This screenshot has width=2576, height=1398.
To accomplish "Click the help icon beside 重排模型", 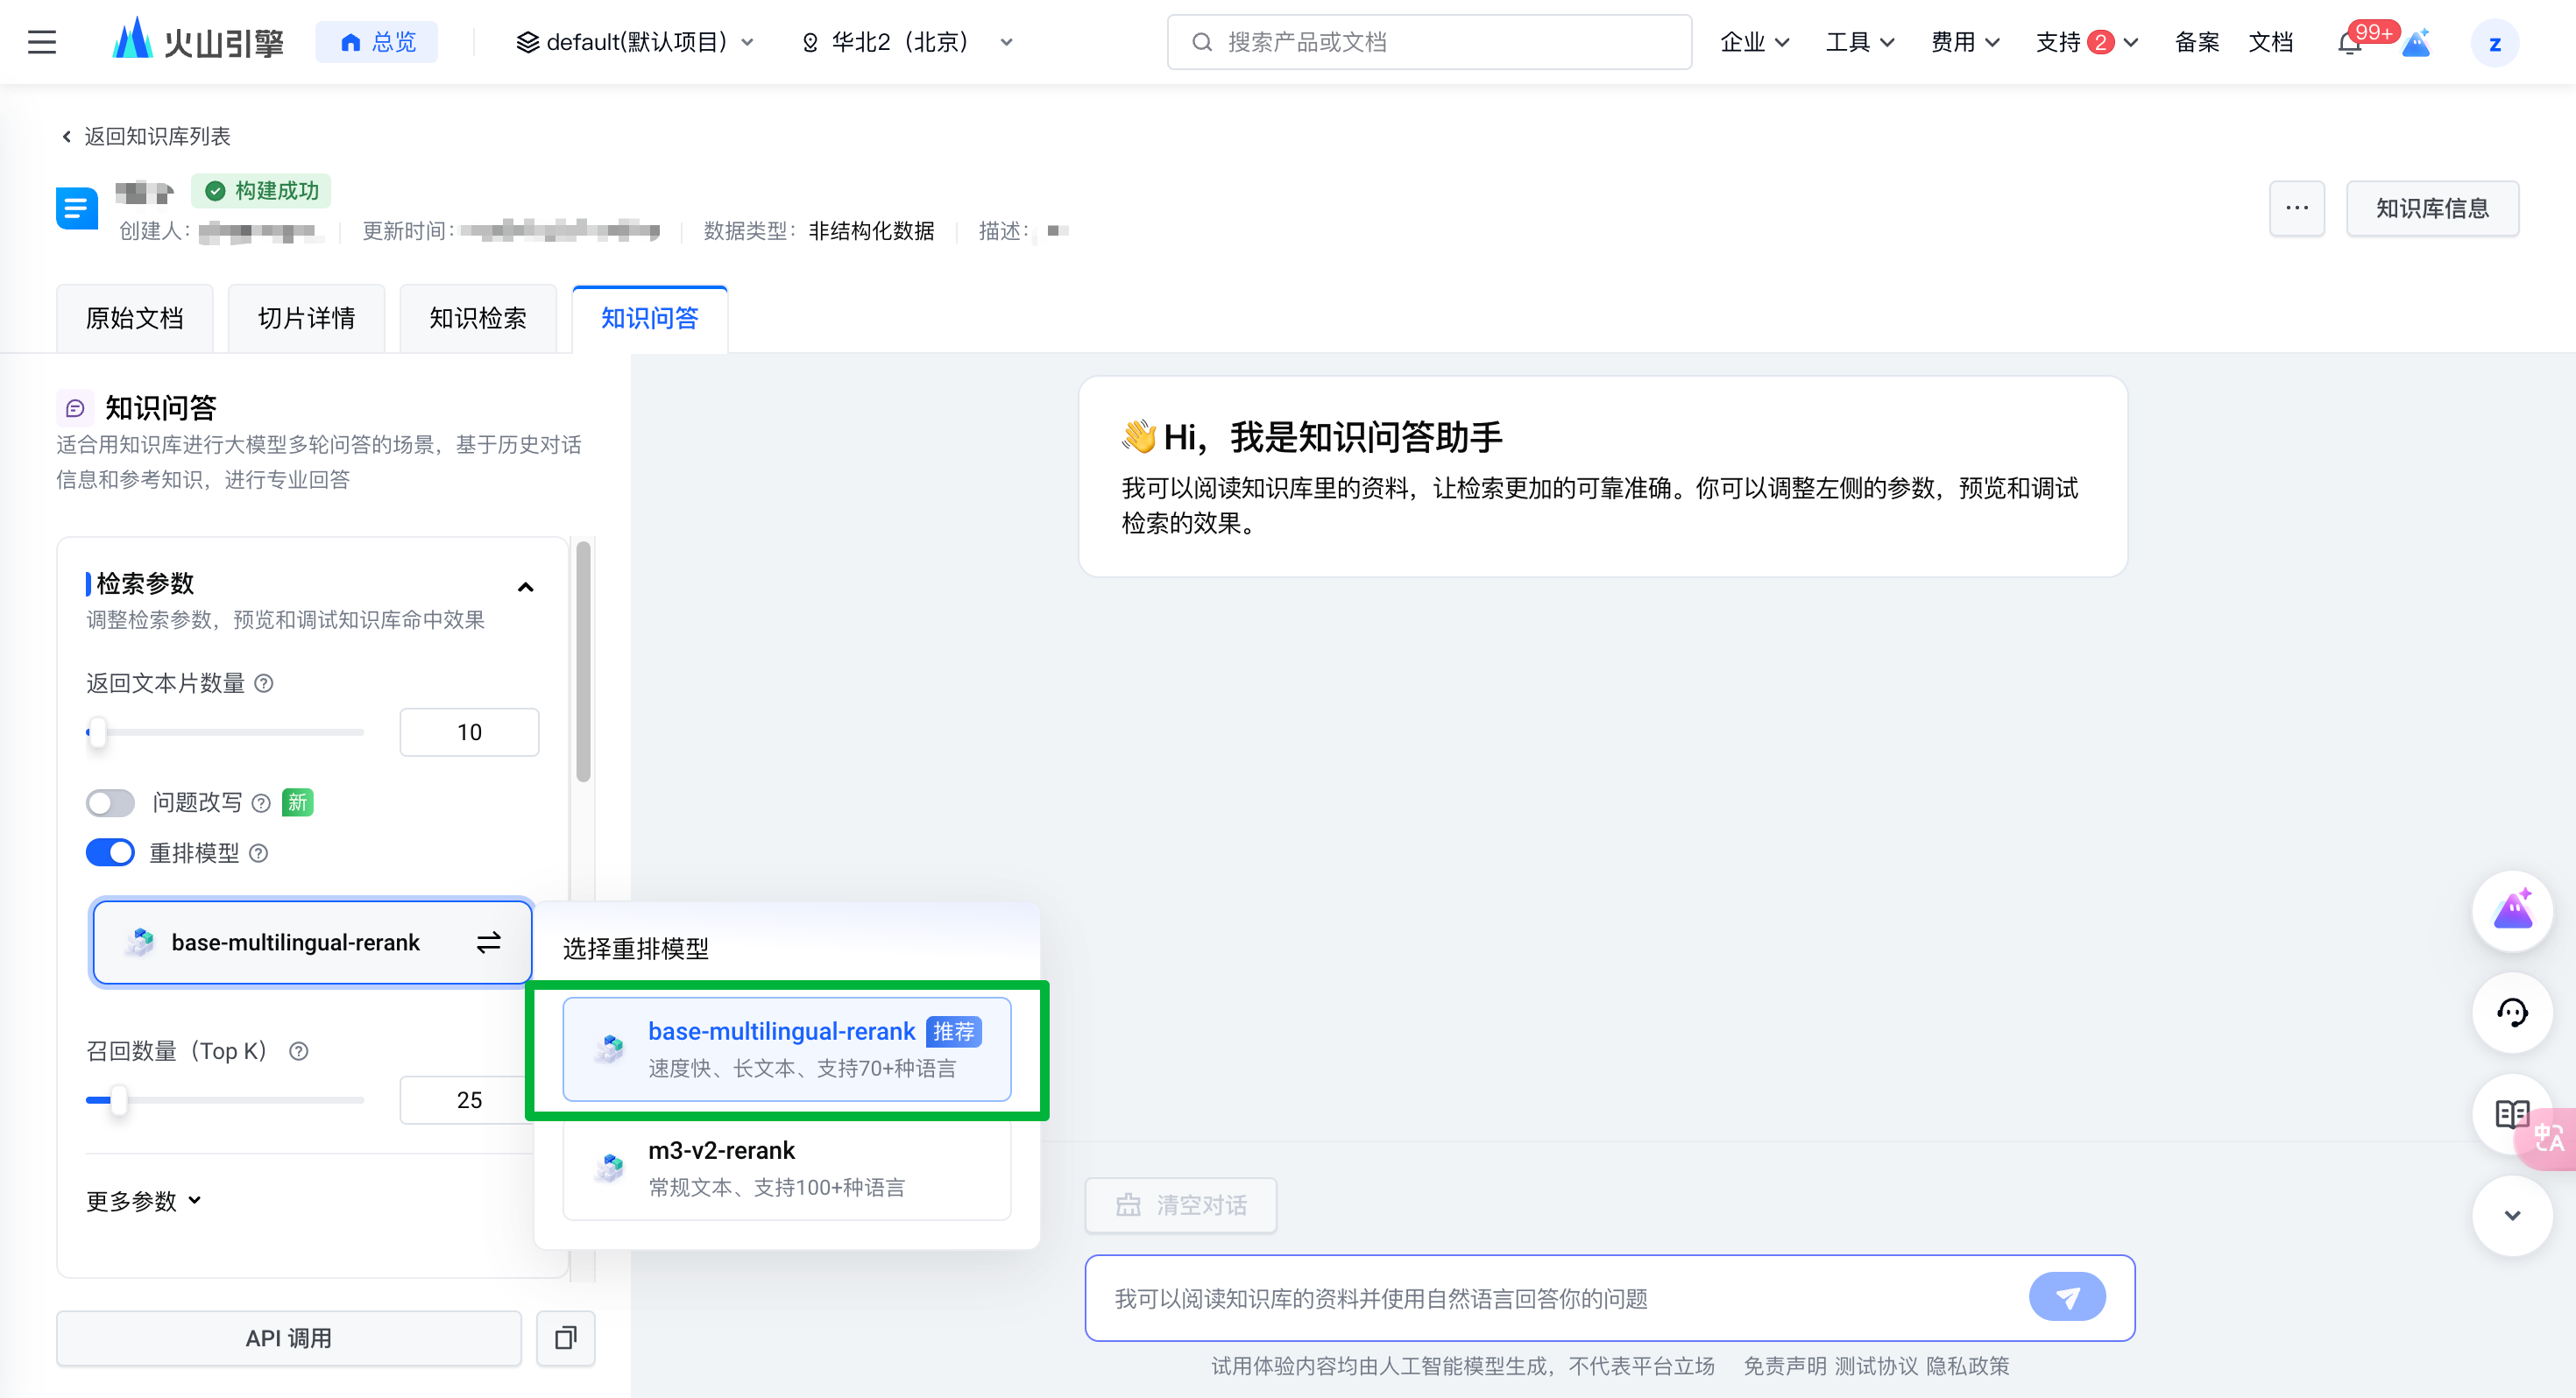I will click(258, 853).
